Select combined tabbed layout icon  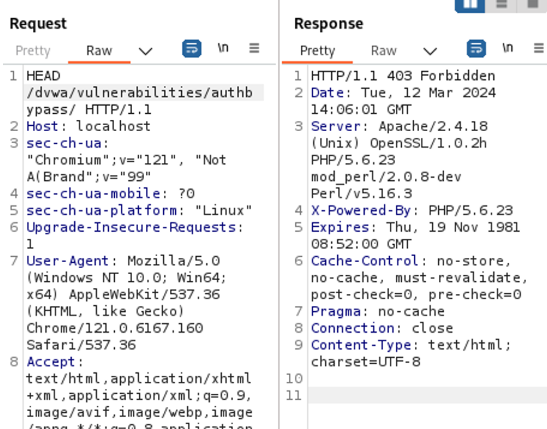532,5
